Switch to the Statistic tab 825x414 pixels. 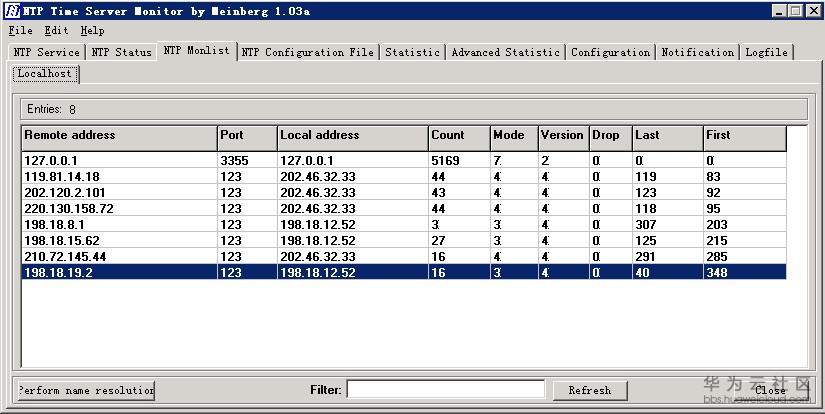click(x=412, y=52)
